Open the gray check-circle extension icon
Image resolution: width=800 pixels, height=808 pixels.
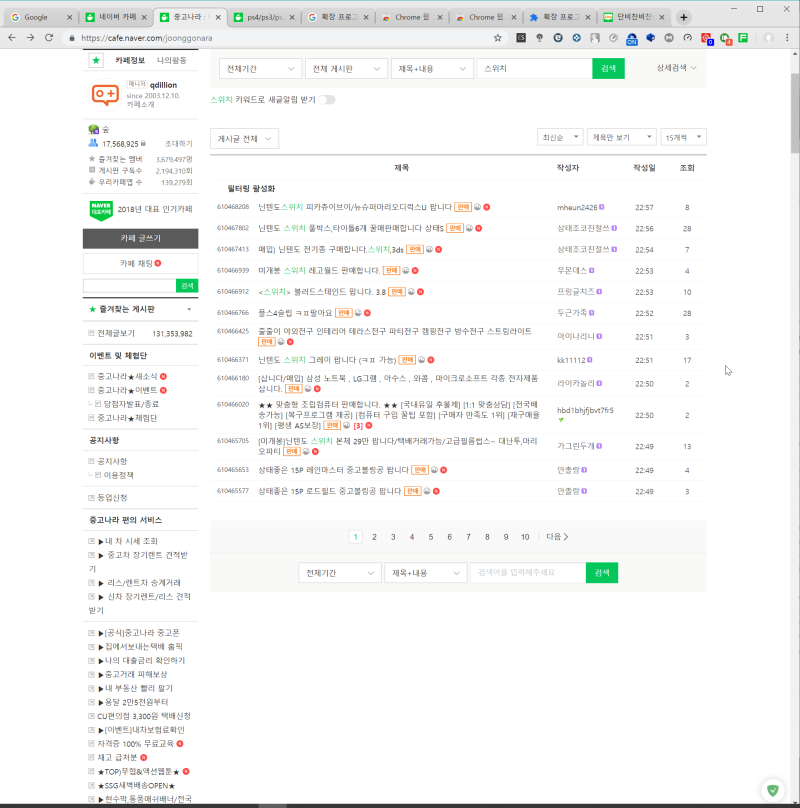[613, 38]
